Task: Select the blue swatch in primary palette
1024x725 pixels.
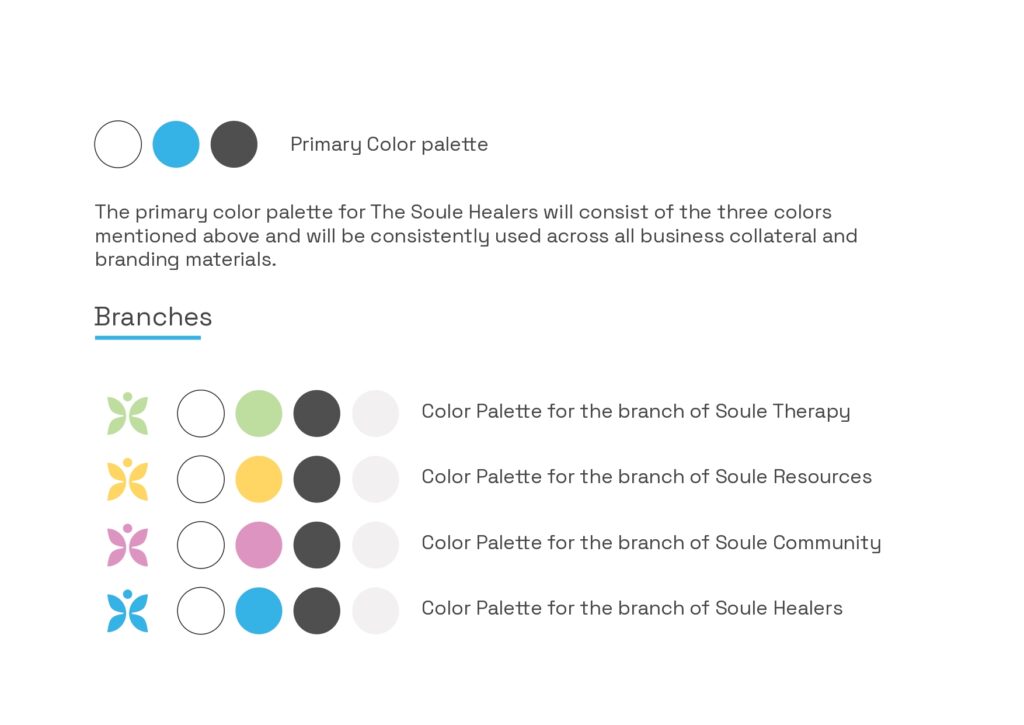Action: click(176, 144)
